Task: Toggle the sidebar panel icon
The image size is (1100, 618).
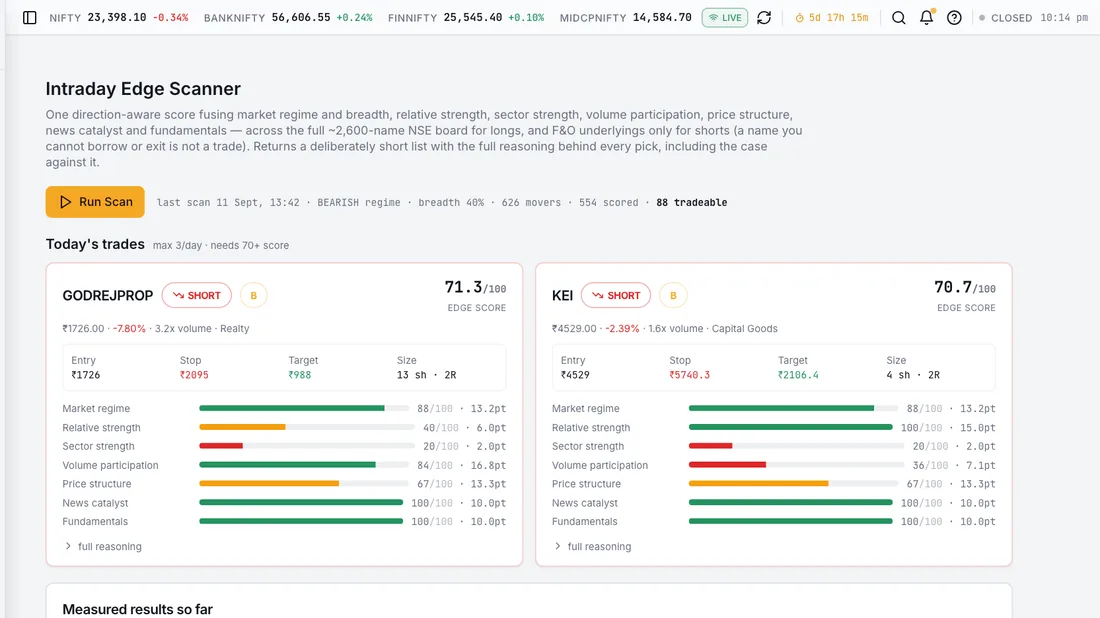Action: click(x=29, y=18)
